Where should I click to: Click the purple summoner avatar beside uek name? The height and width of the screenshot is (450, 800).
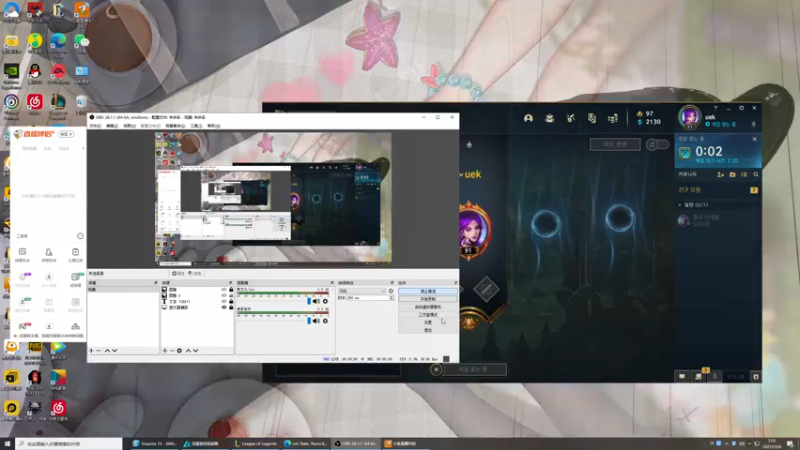click(x=689, y=117)
